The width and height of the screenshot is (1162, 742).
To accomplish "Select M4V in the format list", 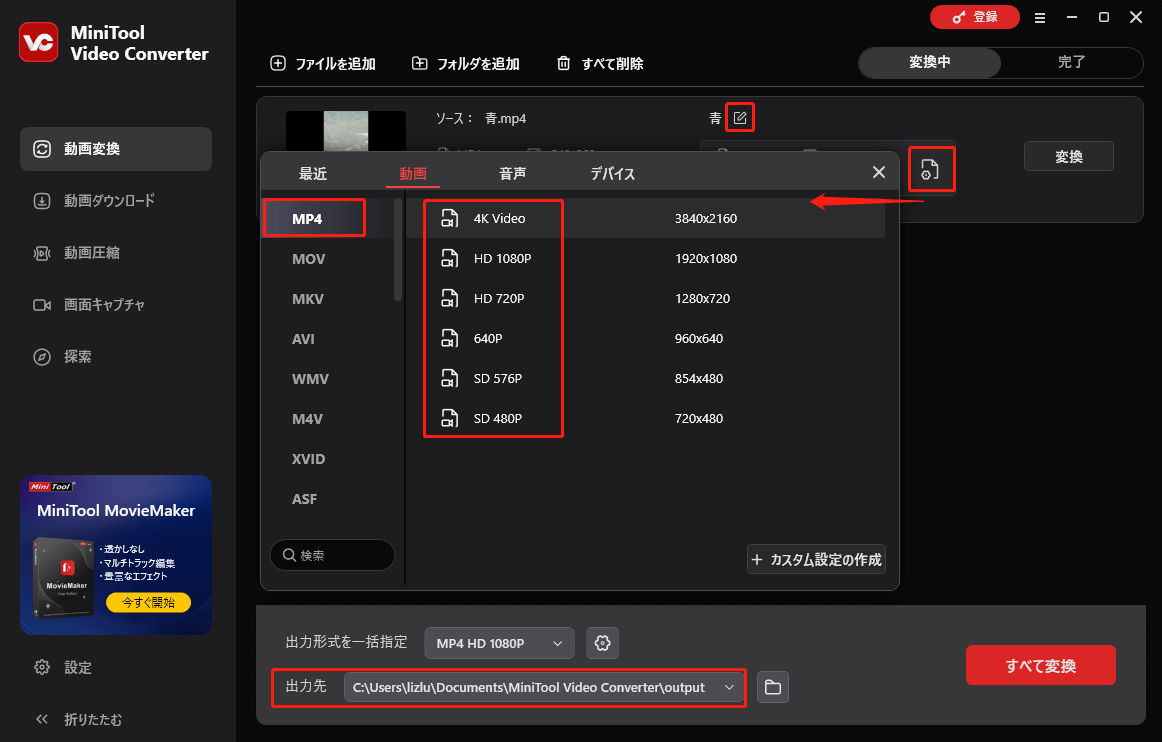I will click(307, 419).
